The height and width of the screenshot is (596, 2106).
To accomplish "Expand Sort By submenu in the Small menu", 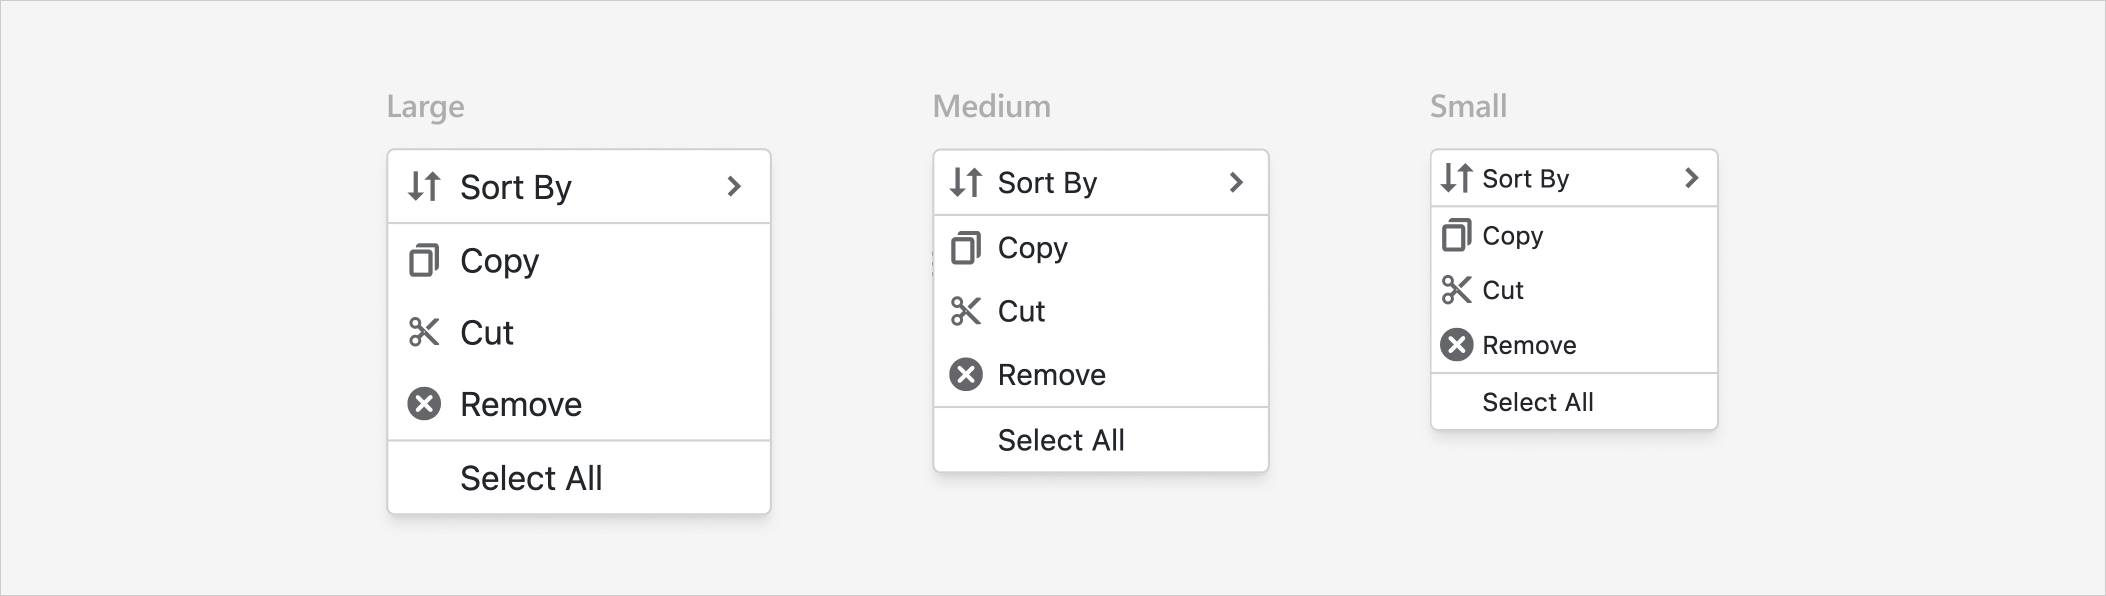I will 1692,178.
